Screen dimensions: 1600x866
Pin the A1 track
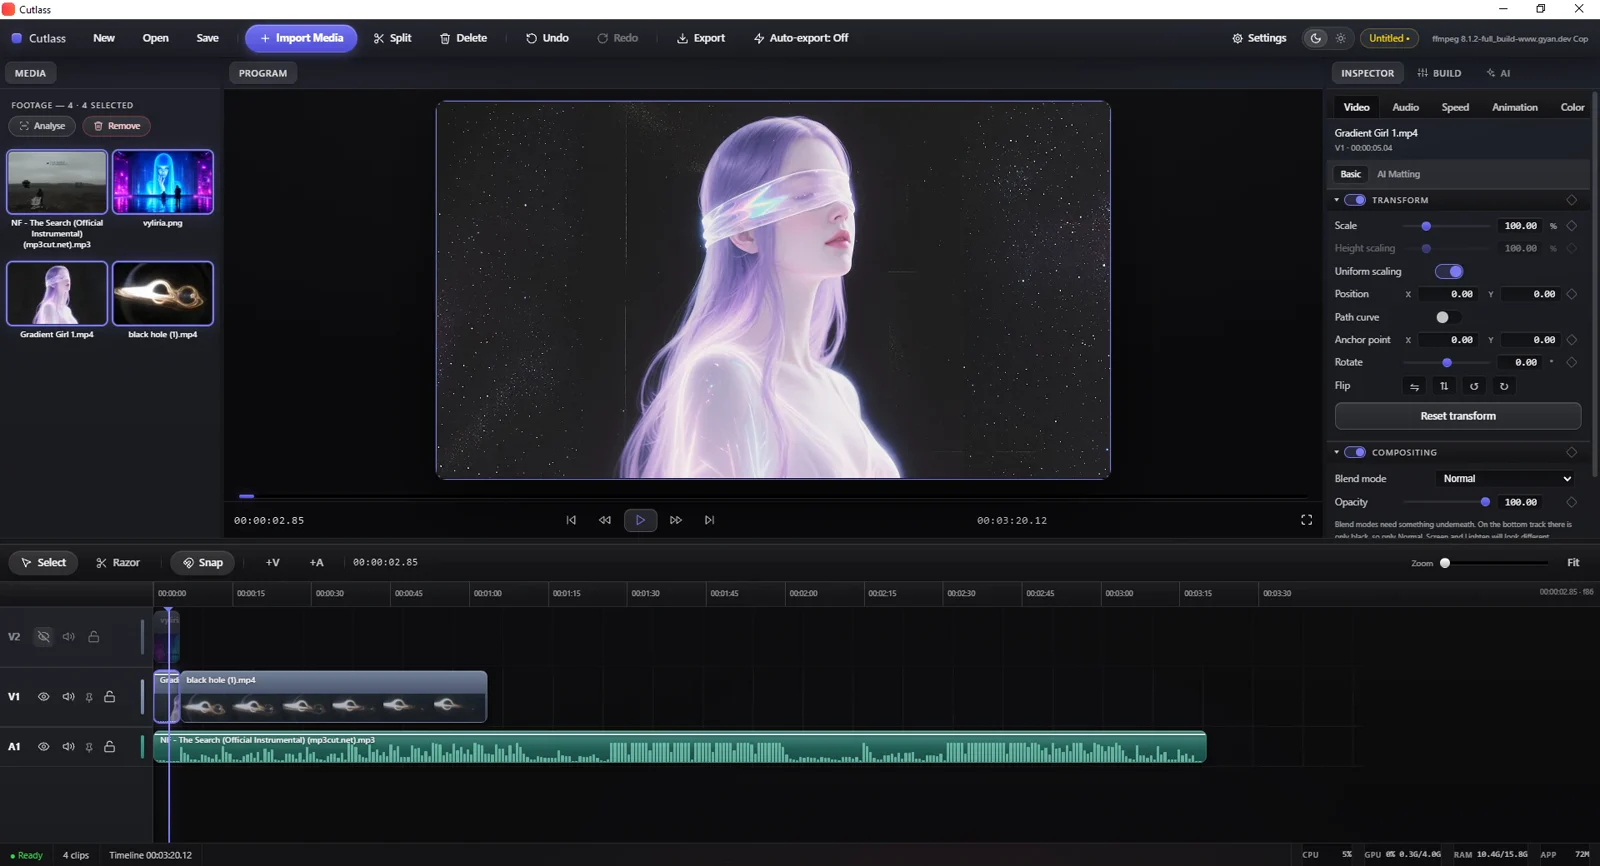(x=89, y=748)
